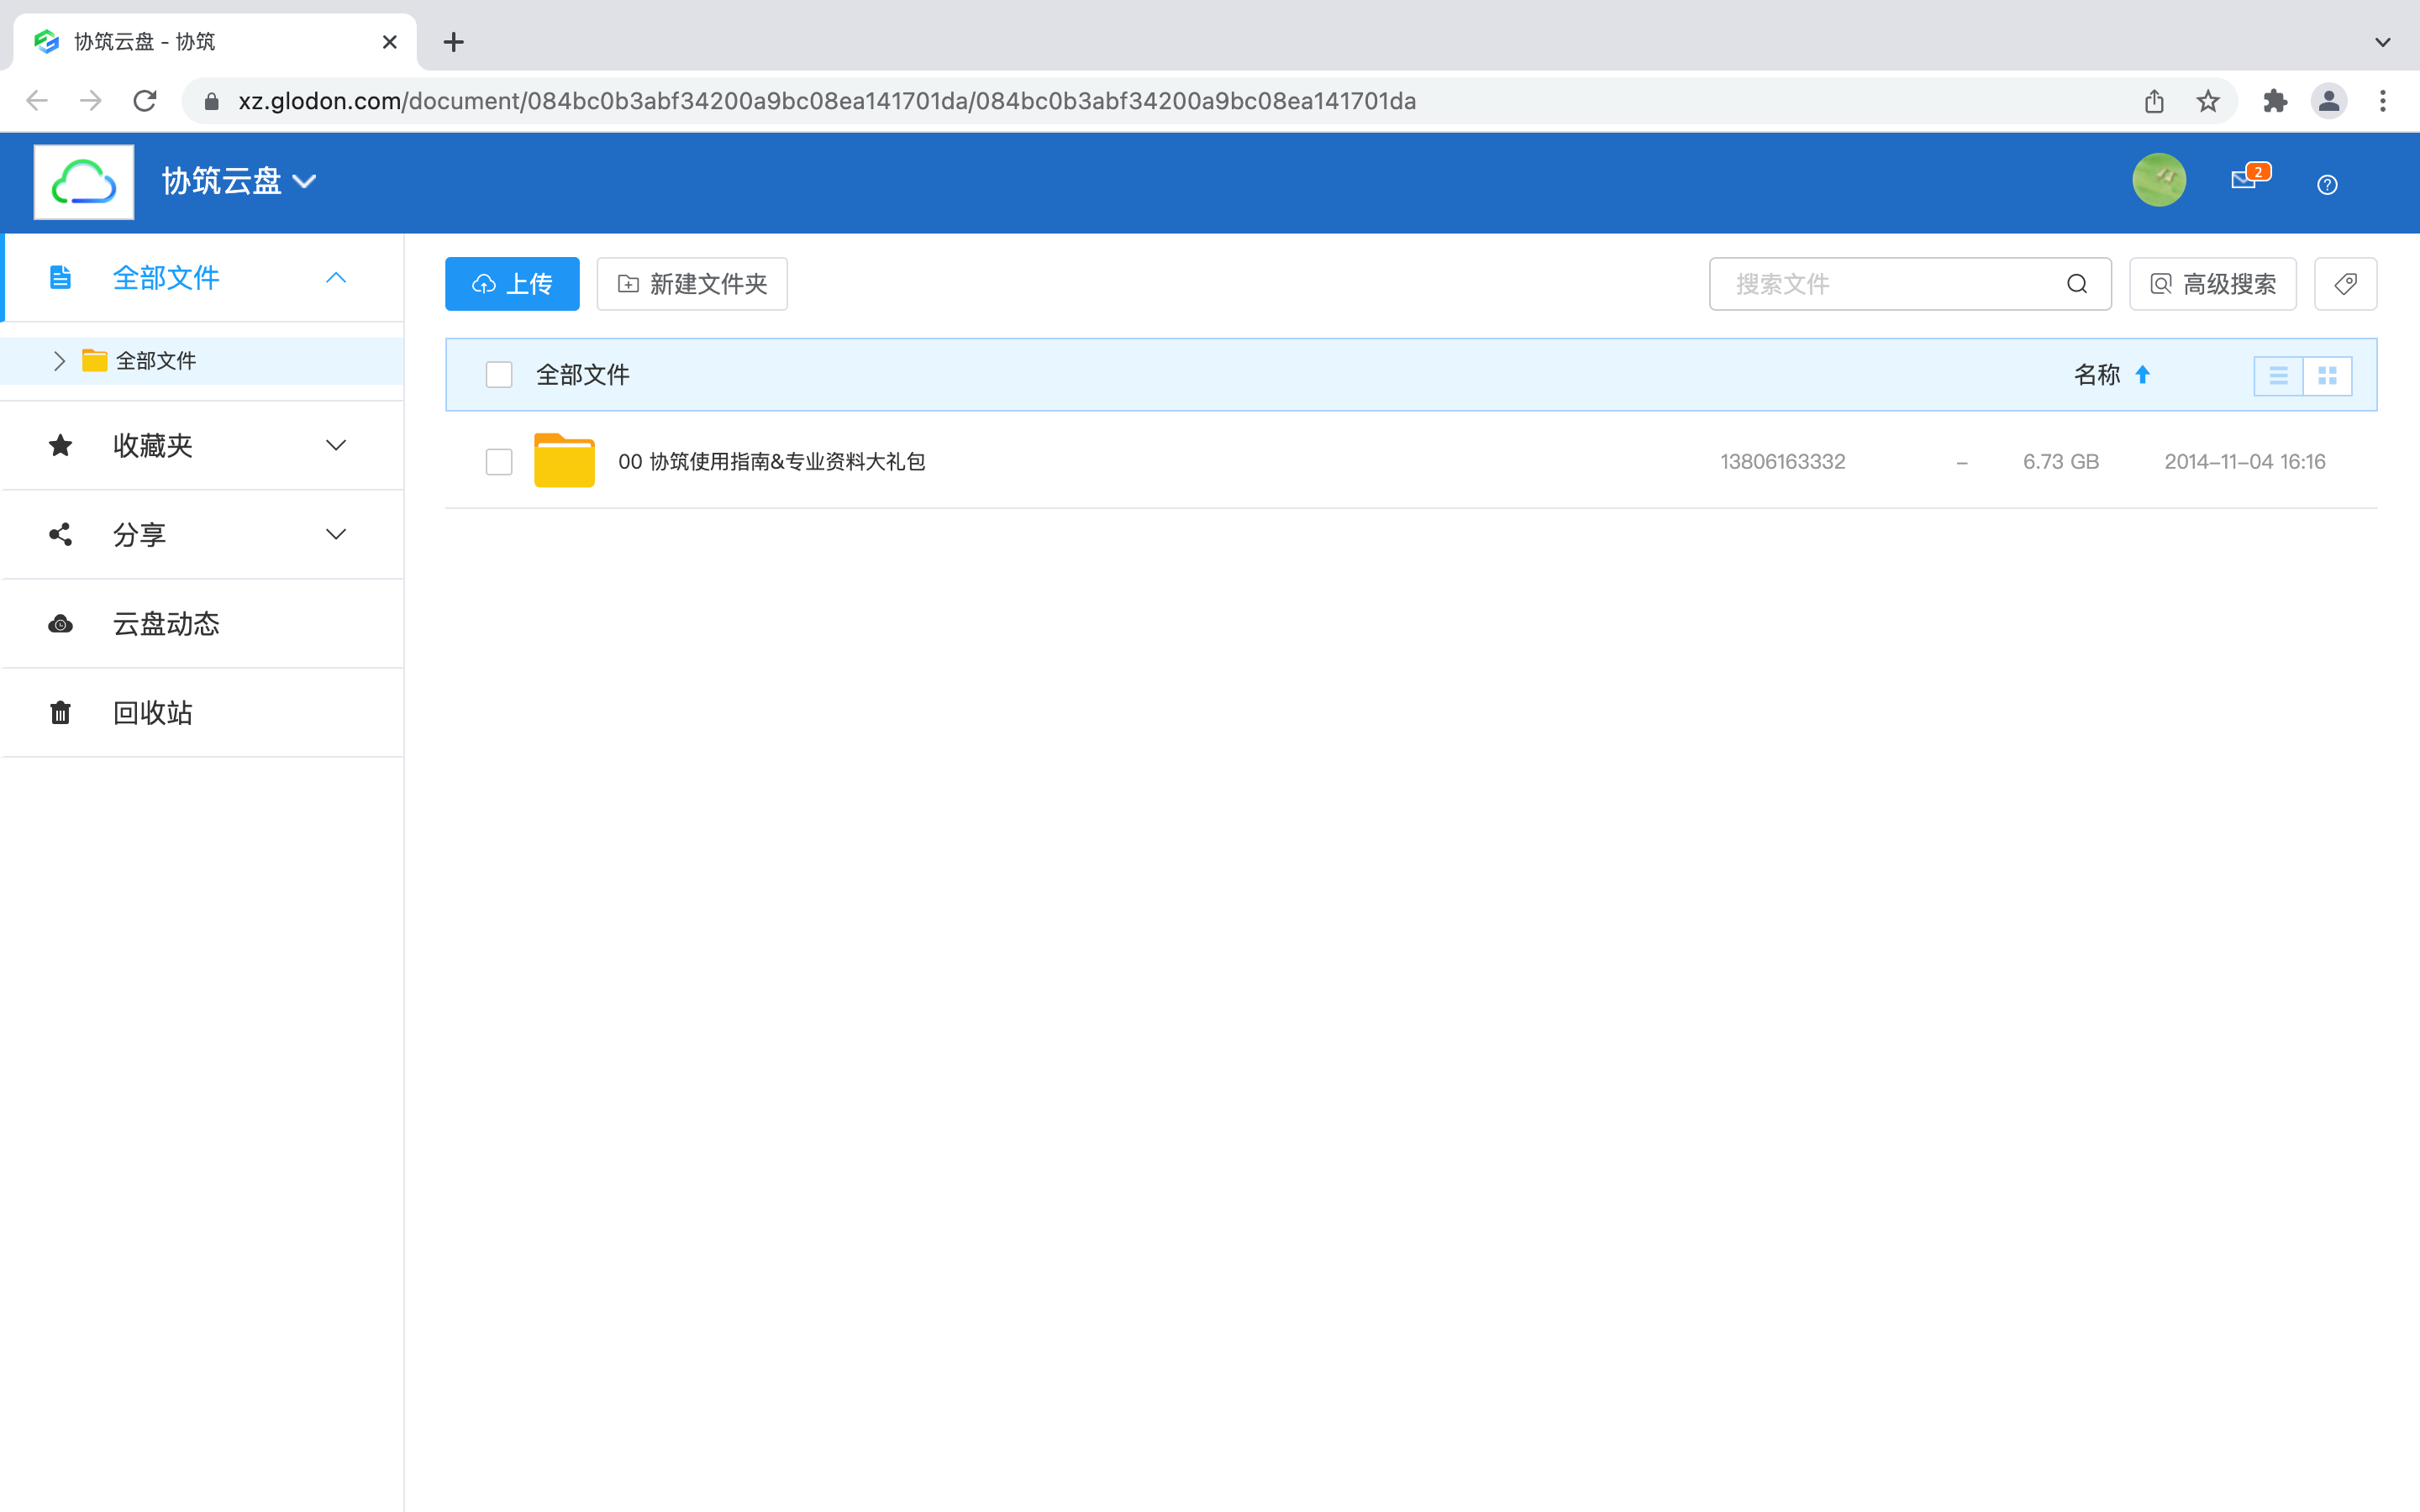The width and height of the screenshot is (2420, 1512).
Task: Click the search magnifier icon
Action: pos(2077,284)
